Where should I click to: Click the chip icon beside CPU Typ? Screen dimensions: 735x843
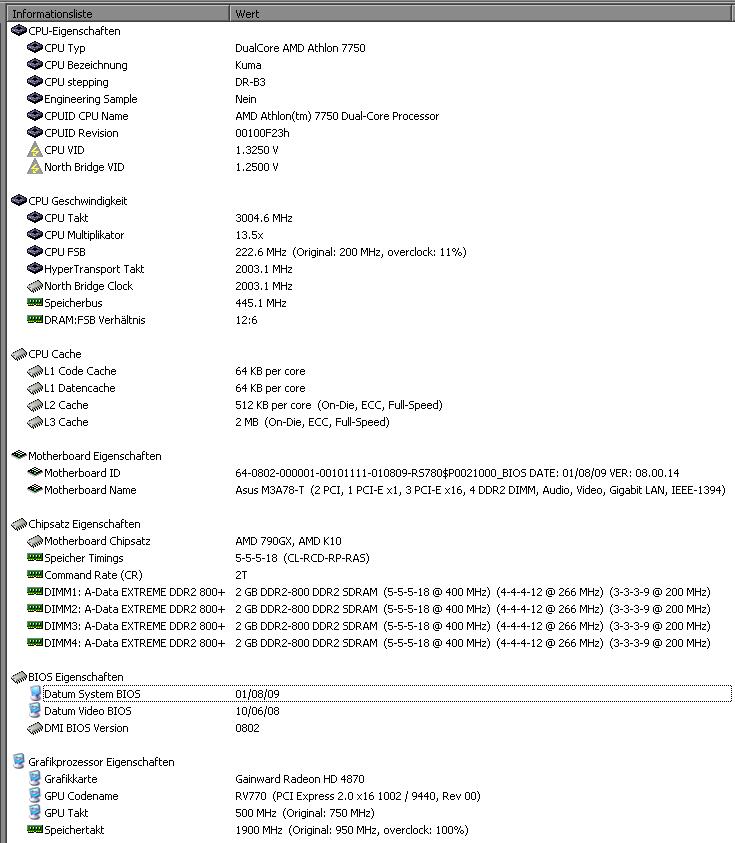coord(34,48)
